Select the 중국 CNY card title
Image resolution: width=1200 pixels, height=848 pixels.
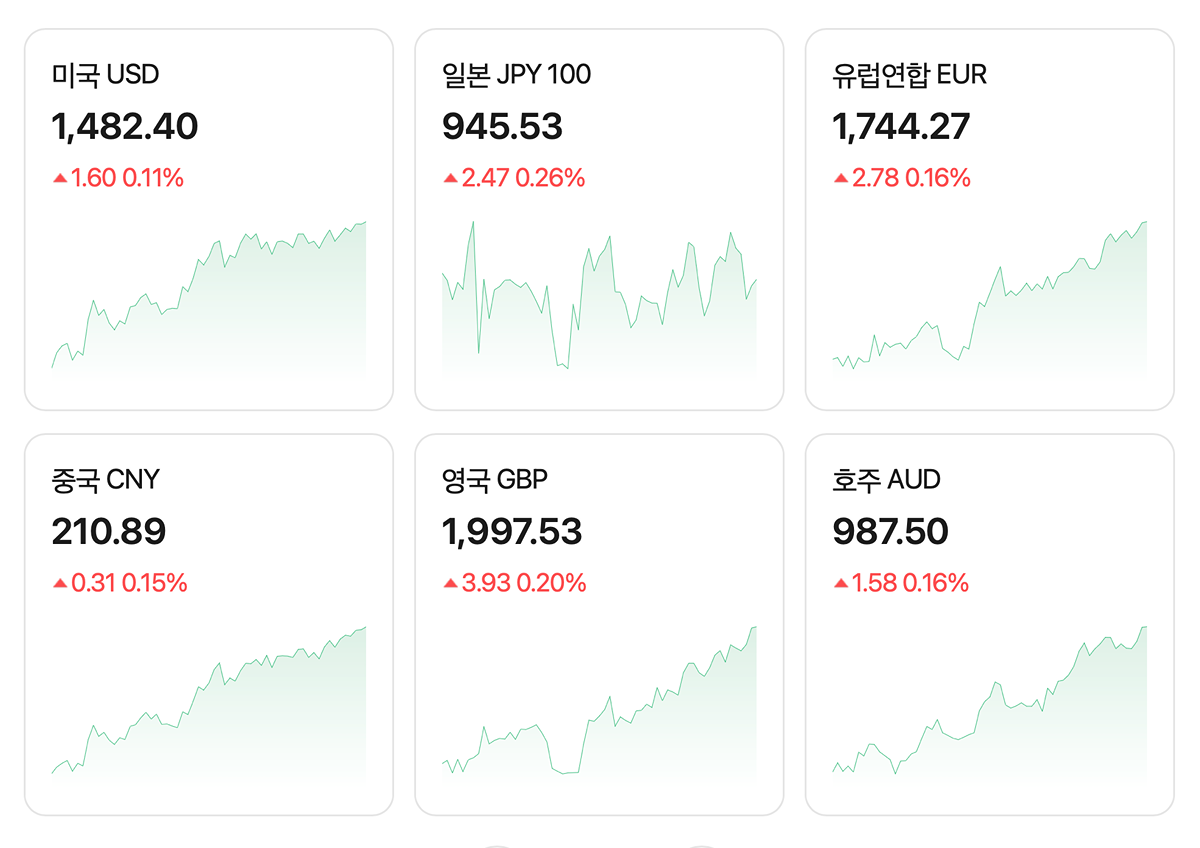(105, 480)
